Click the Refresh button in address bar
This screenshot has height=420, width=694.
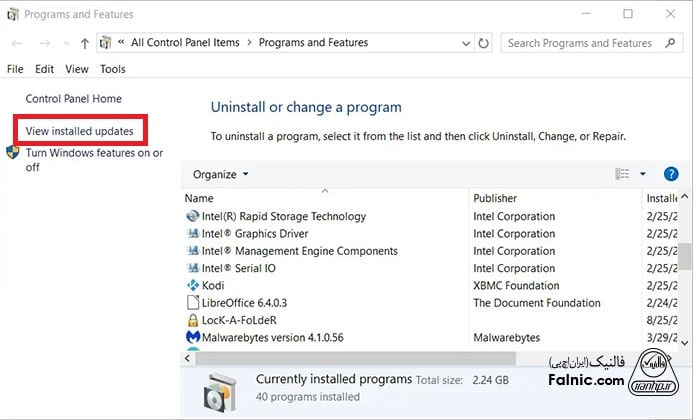click(485, 44)
